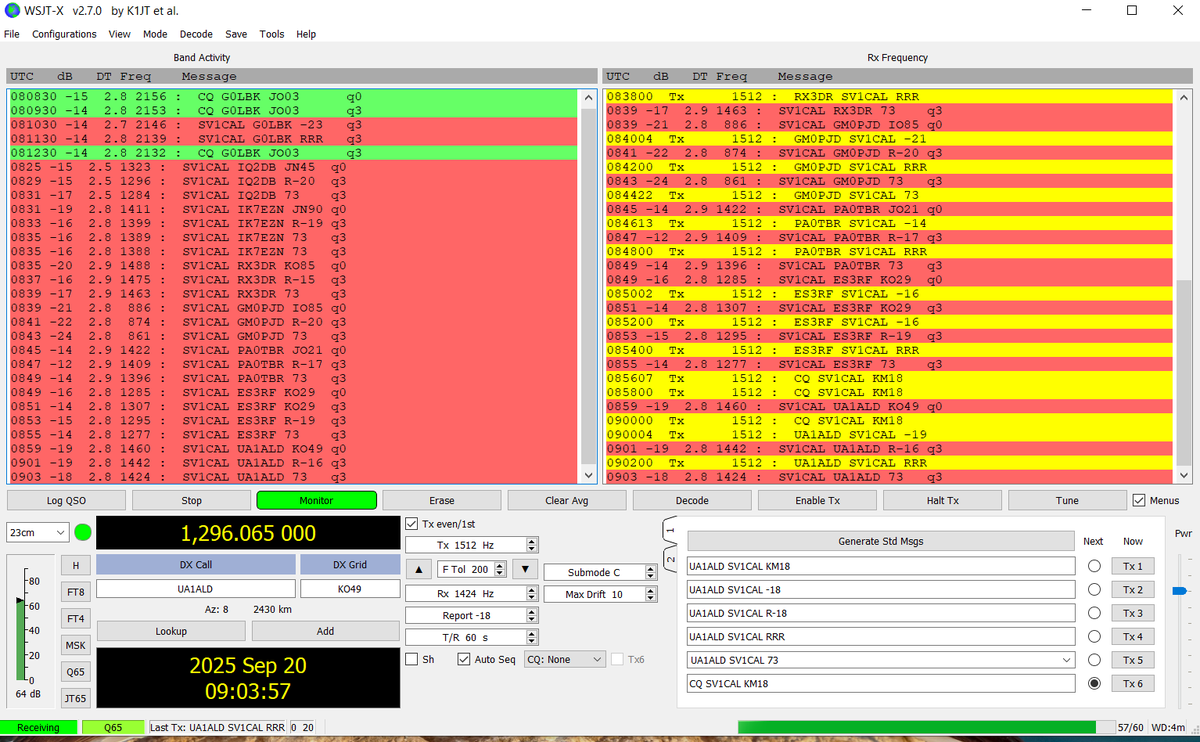Screen dimensions: 1200x742
Task: Adjust the Pwr slider handle
Action: point(1179,591)
